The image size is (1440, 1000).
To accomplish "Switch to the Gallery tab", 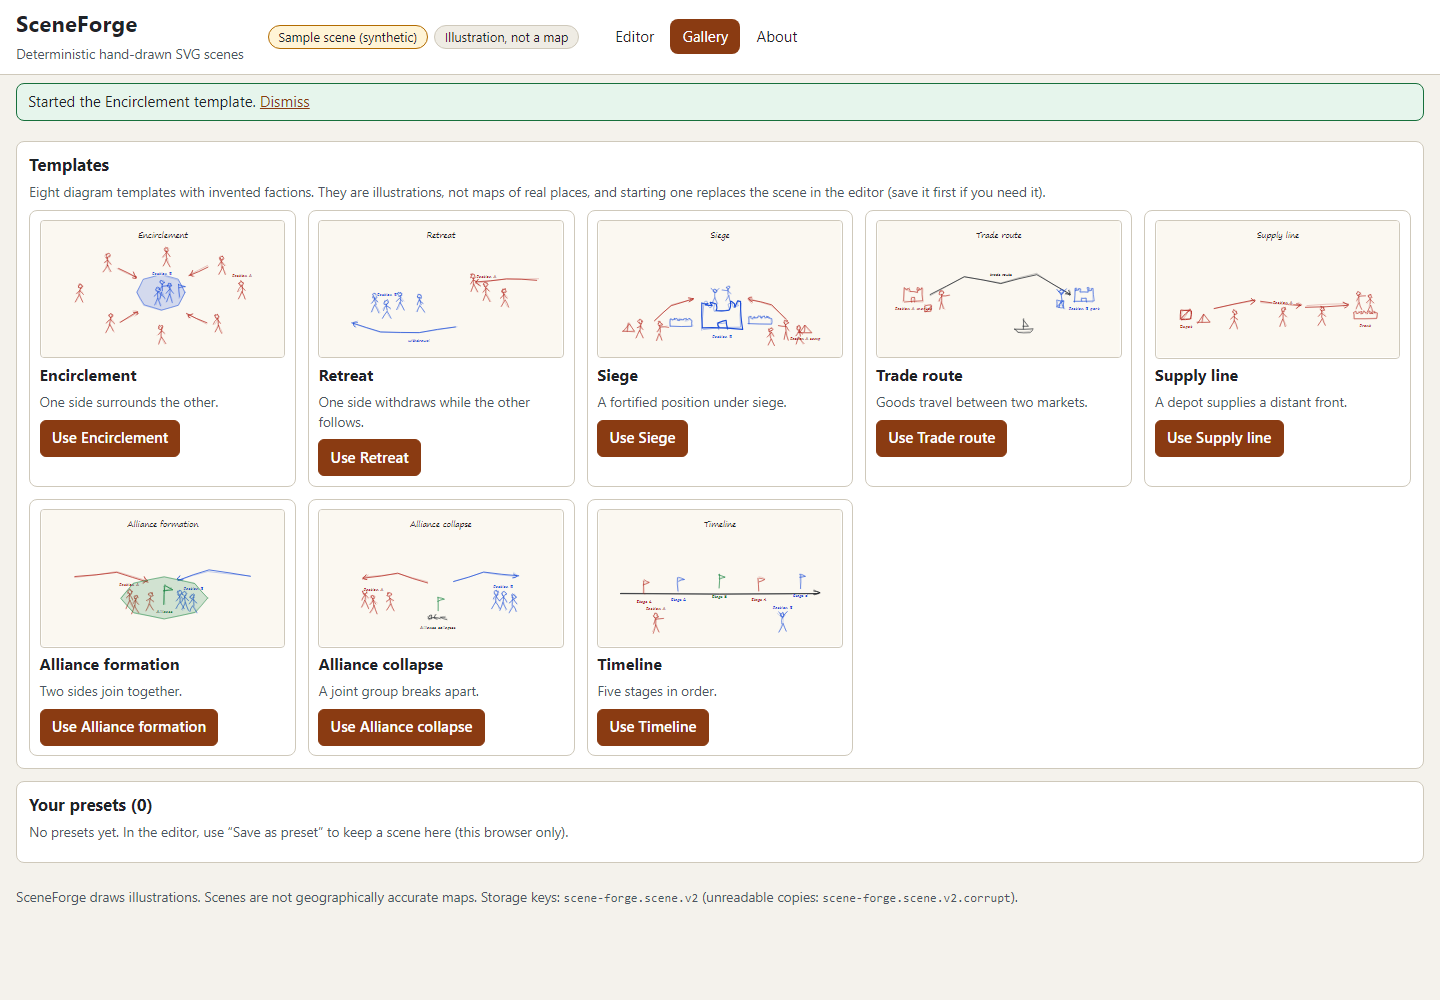I will point(705,37).
